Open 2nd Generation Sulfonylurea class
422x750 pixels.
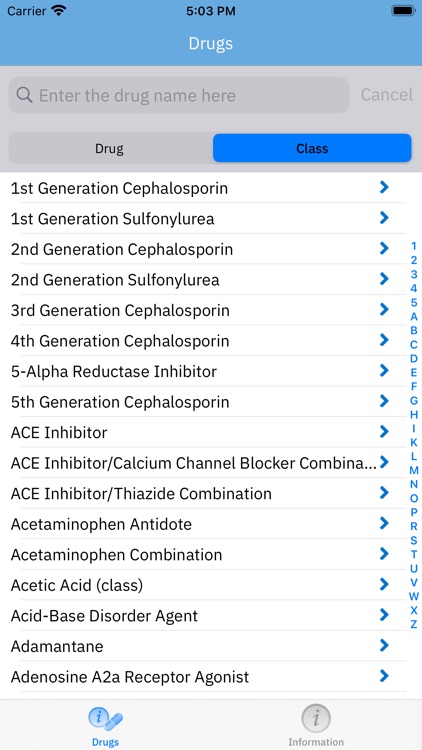tap(203, 279)
